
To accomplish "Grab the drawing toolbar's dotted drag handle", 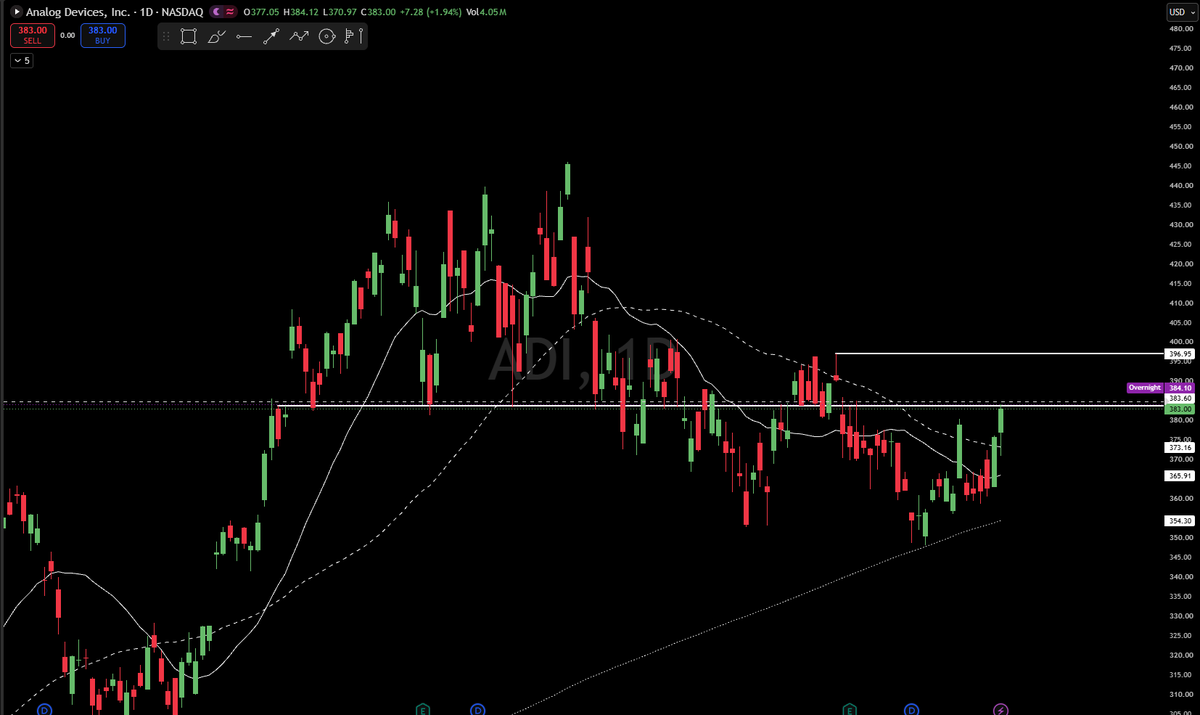I will pyautogui.click(x=166, y=37).
